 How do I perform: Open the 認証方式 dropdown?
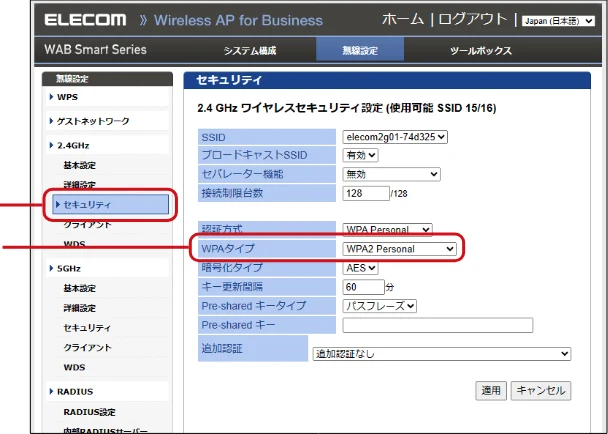point(387,230)
